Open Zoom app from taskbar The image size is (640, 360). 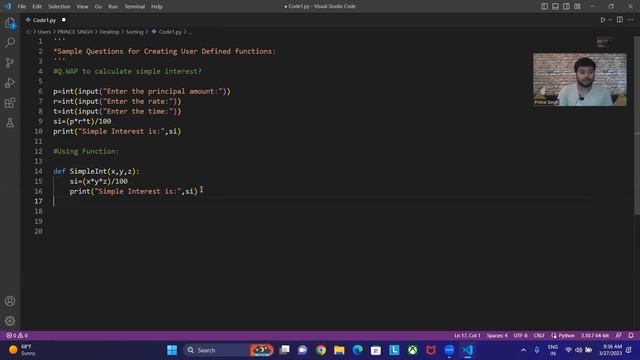tap(449, 350)
